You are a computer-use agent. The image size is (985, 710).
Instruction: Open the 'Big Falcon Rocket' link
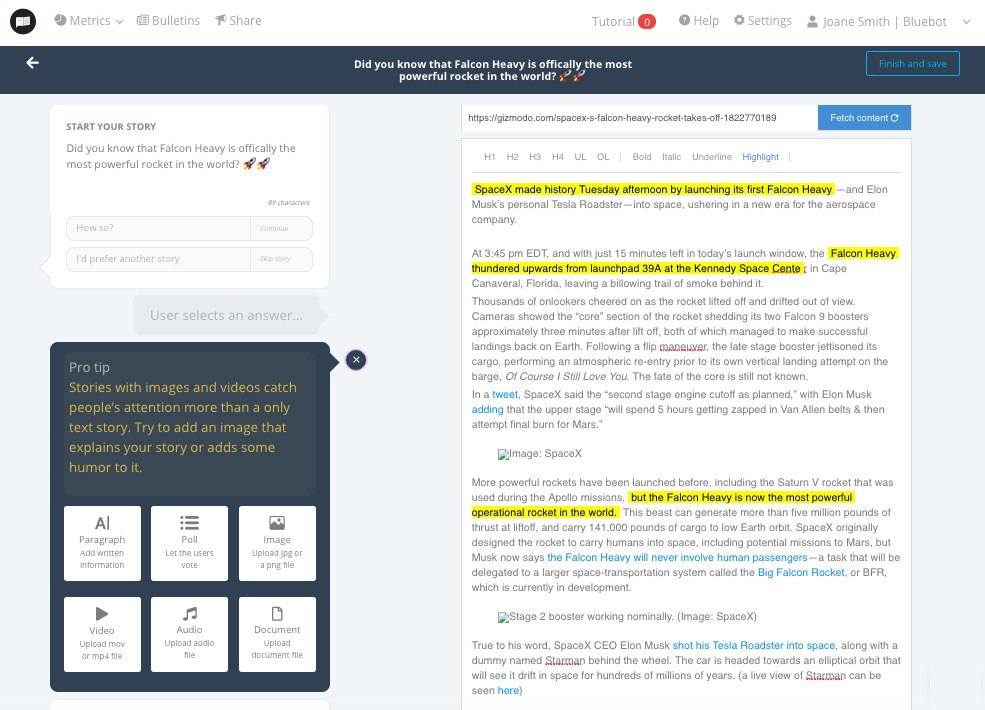(x=801, y=572)
